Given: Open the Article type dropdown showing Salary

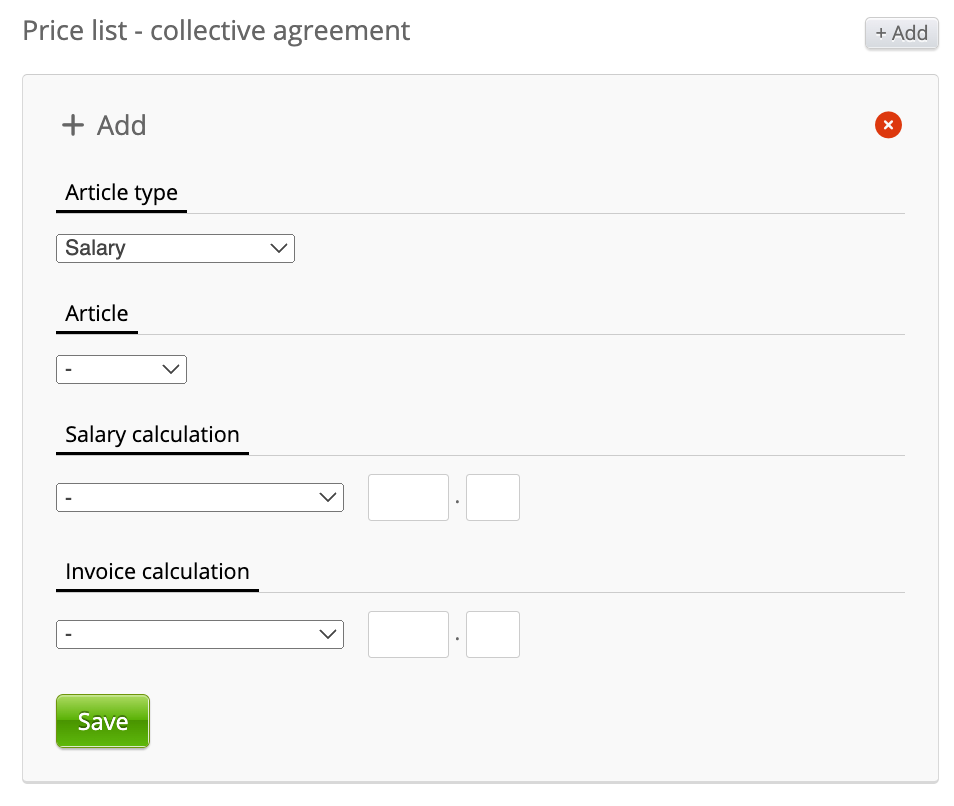Looking at the screenshot, I should click(175, 249).
